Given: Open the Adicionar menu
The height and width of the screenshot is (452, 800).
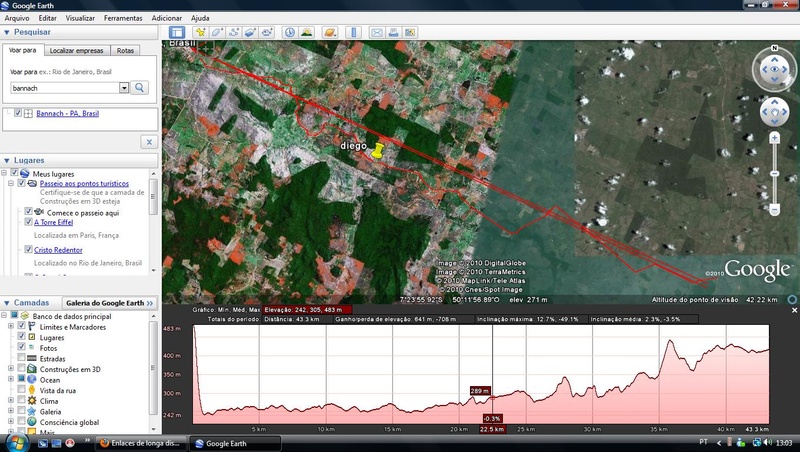Looking at the screenshot, I should point(166,18).
